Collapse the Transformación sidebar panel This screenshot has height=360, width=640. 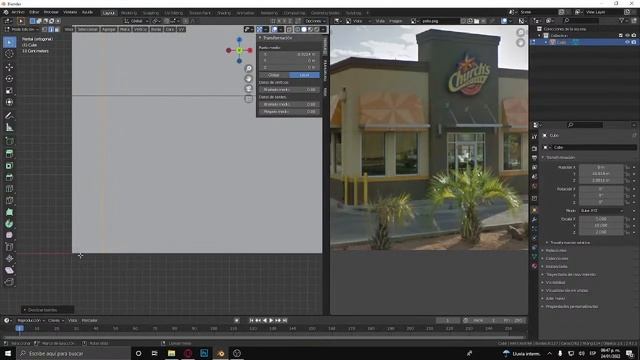277,38
